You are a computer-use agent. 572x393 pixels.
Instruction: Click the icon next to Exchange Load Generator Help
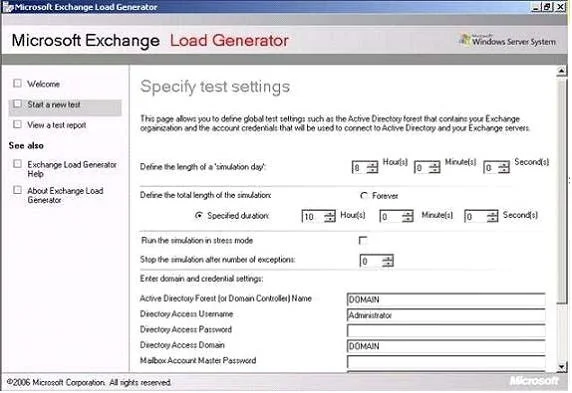click(x=17, y=164)
